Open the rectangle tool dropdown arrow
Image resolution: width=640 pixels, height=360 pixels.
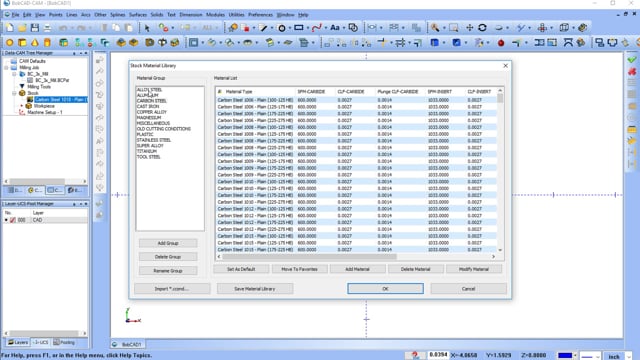pos(307,28)
